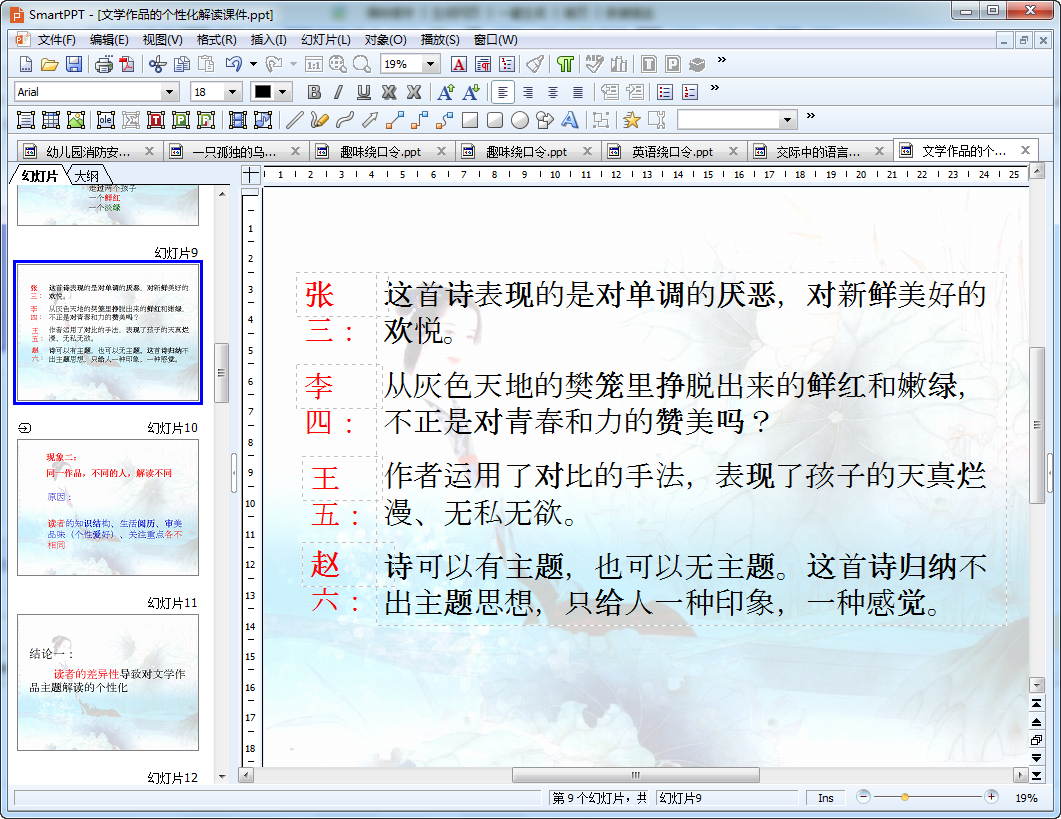
Task: Export the presentation as PDF
Action: (127, 64)
